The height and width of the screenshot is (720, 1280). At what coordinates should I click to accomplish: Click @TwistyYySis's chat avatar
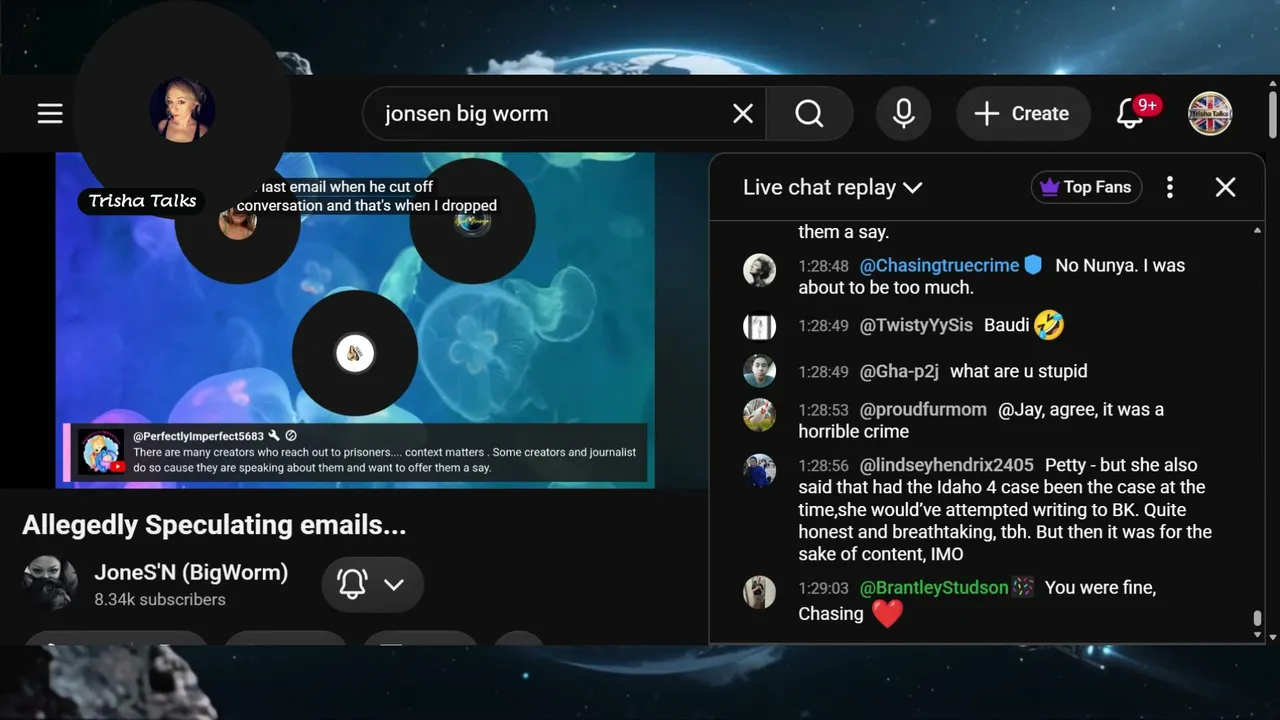point(760,326)
